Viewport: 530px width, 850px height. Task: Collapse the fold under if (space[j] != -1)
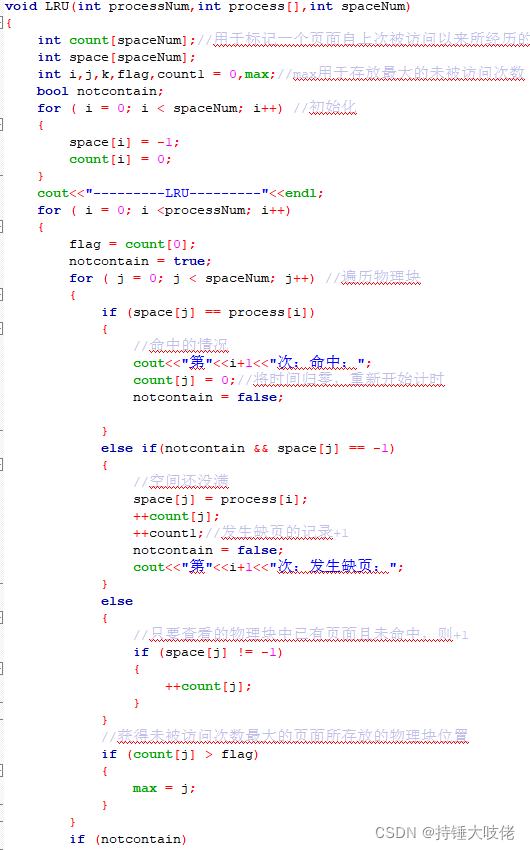click(2, 668)
